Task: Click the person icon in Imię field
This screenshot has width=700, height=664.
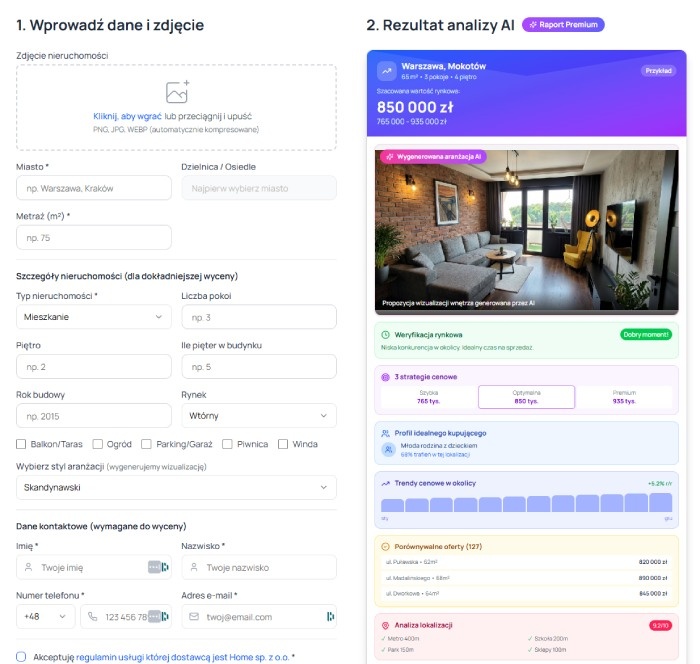Action: coord(29,567)
